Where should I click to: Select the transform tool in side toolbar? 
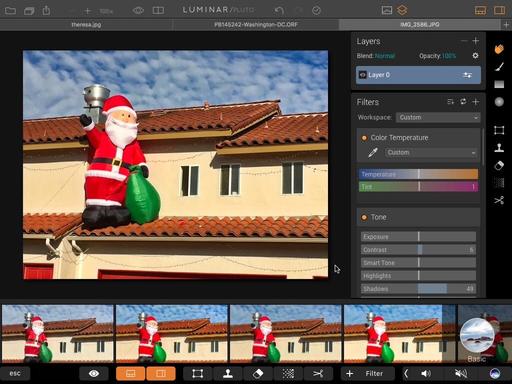[499, 130]
